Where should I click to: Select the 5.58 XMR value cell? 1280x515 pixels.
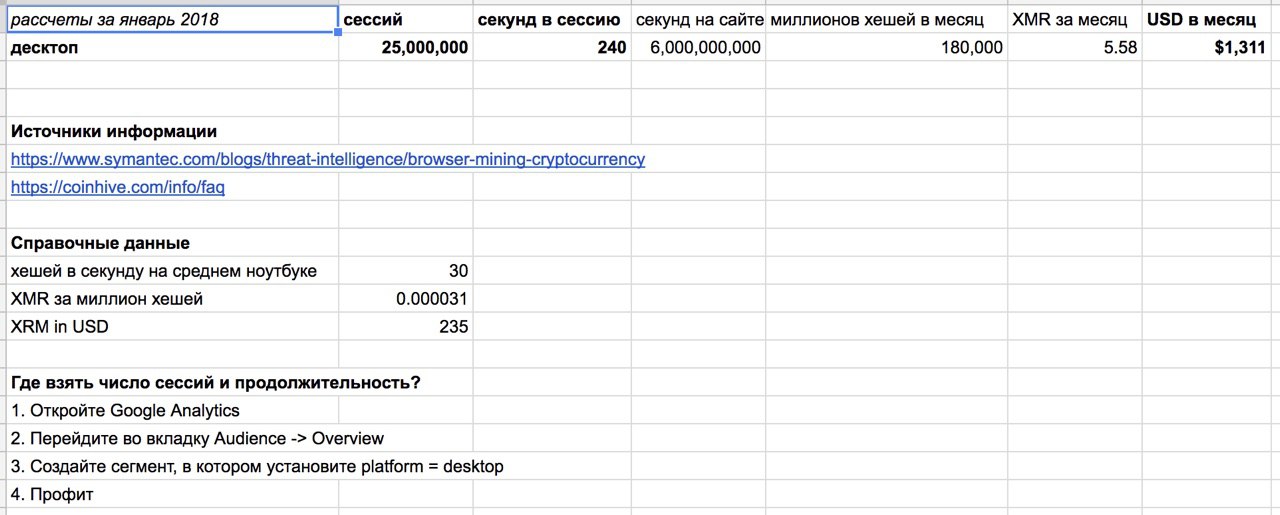click(x=1075, y=47)
